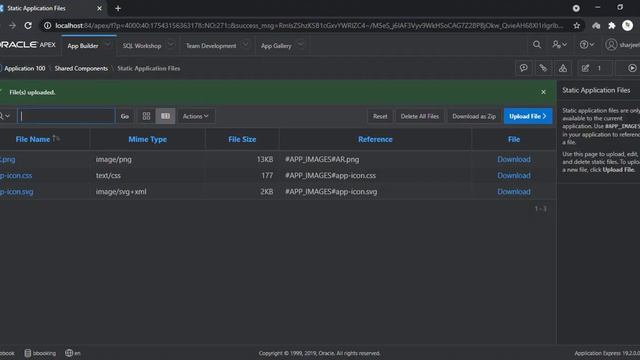Switch to View Report mode
The height and width of the screenshot is (360, 640).
[165, 116]
